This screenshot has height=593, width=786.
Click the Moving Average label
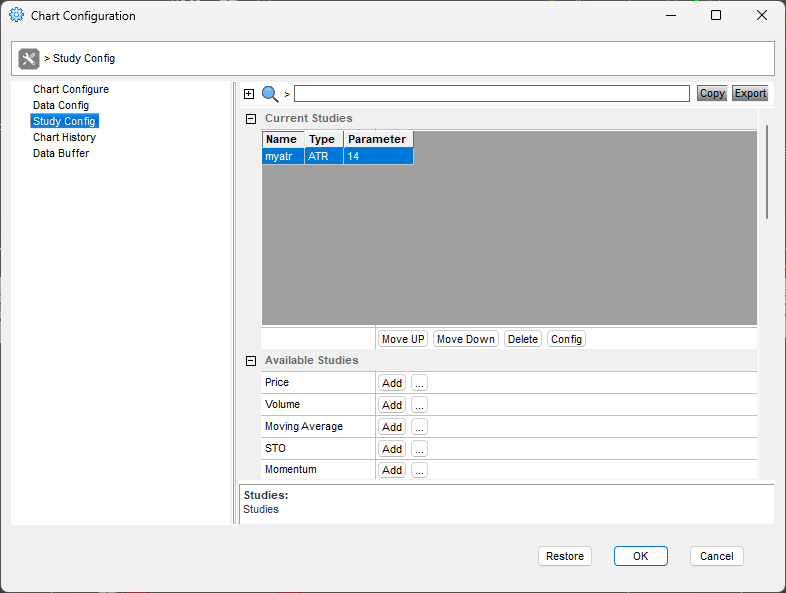click(304, 427)
